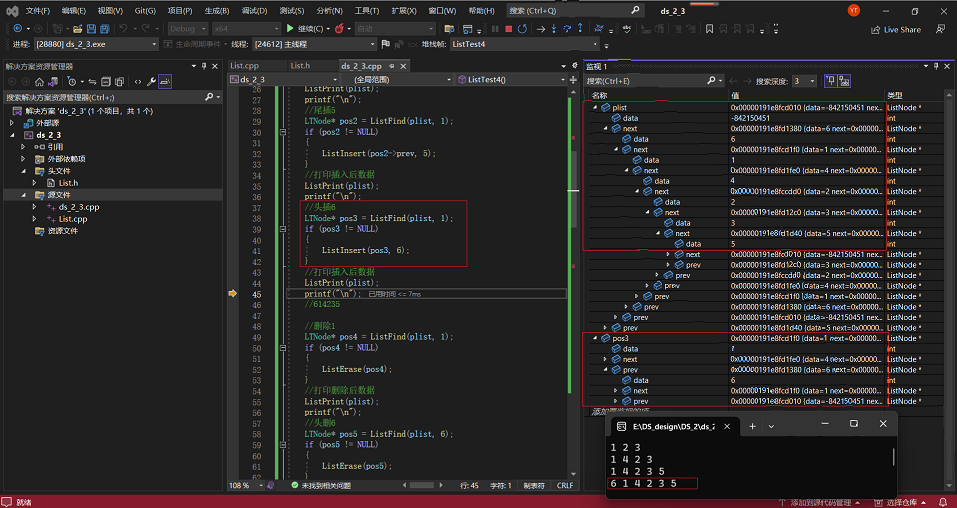Click the search magnifier in Watch 1
This screenshot has width=957, height=508.
coord(712,81)
